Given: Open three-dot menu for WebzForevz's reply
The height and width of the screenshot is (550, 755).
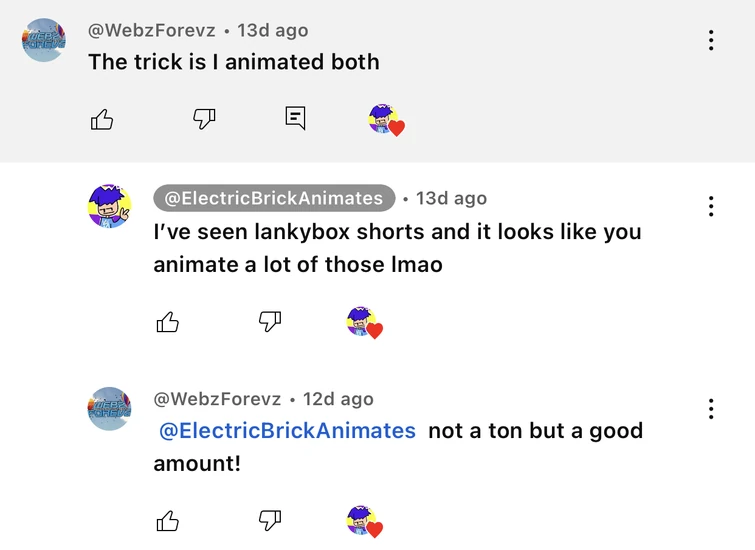Looking at the screenshot, I should tap(711, 408).
